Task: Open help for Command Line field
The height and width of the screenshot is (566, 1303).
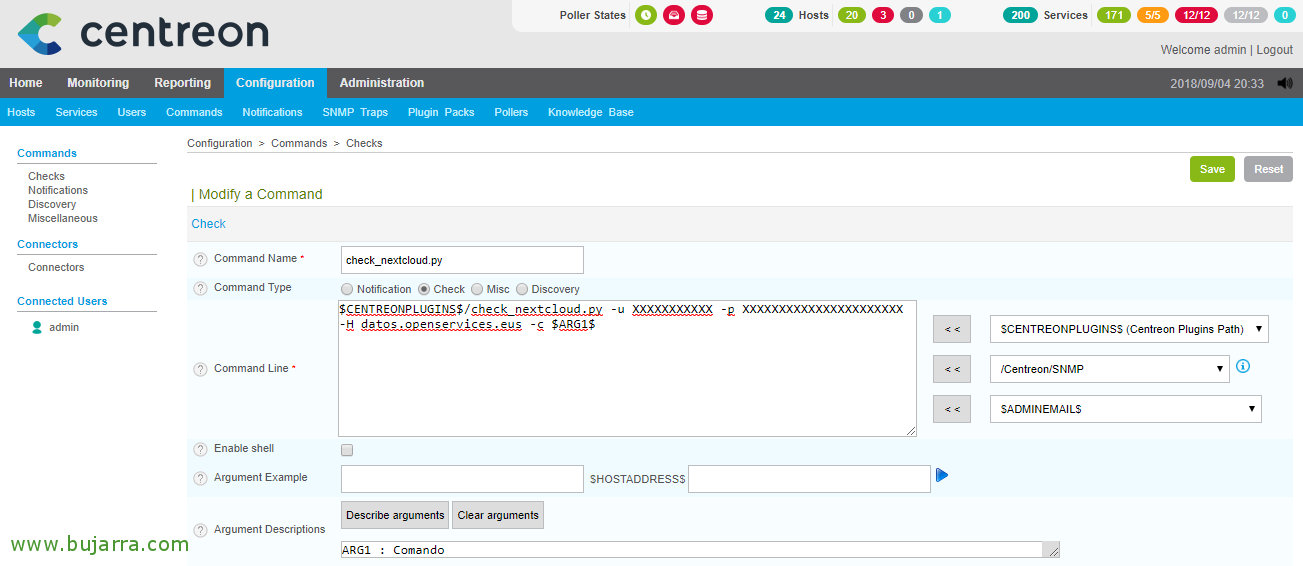Action: point(200,369)
